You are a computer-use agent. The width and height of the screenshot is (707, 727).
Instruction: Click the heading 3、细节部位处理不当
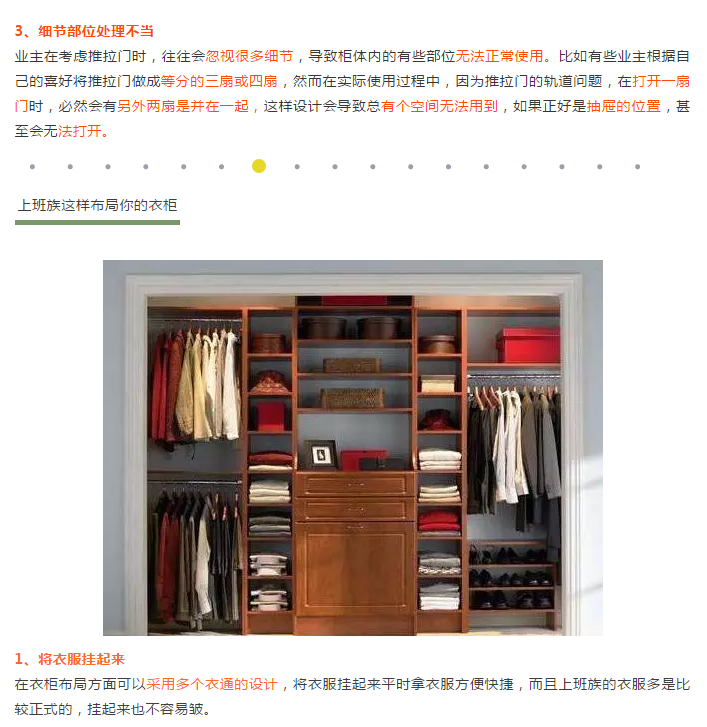[x=84, y=31]
